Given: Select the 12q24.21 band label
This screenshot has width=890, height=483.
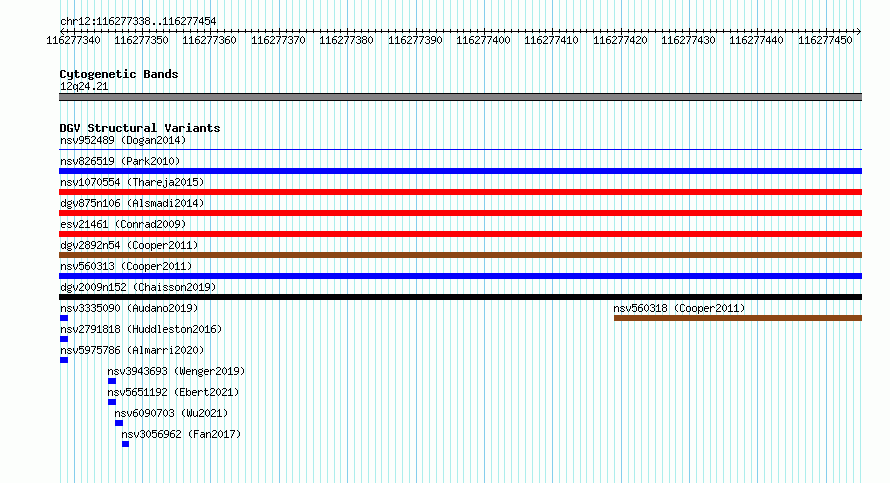Looking at the screenshot, I should click(x=84, y=86).
